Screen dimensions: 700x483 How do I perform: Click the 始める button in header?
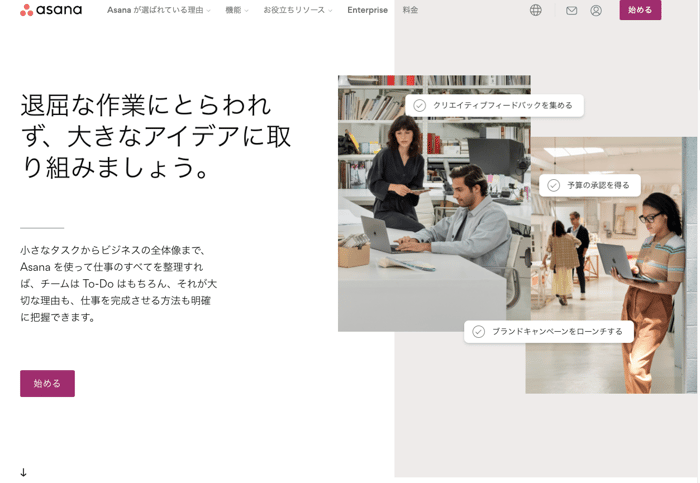(x=640, y=10)
